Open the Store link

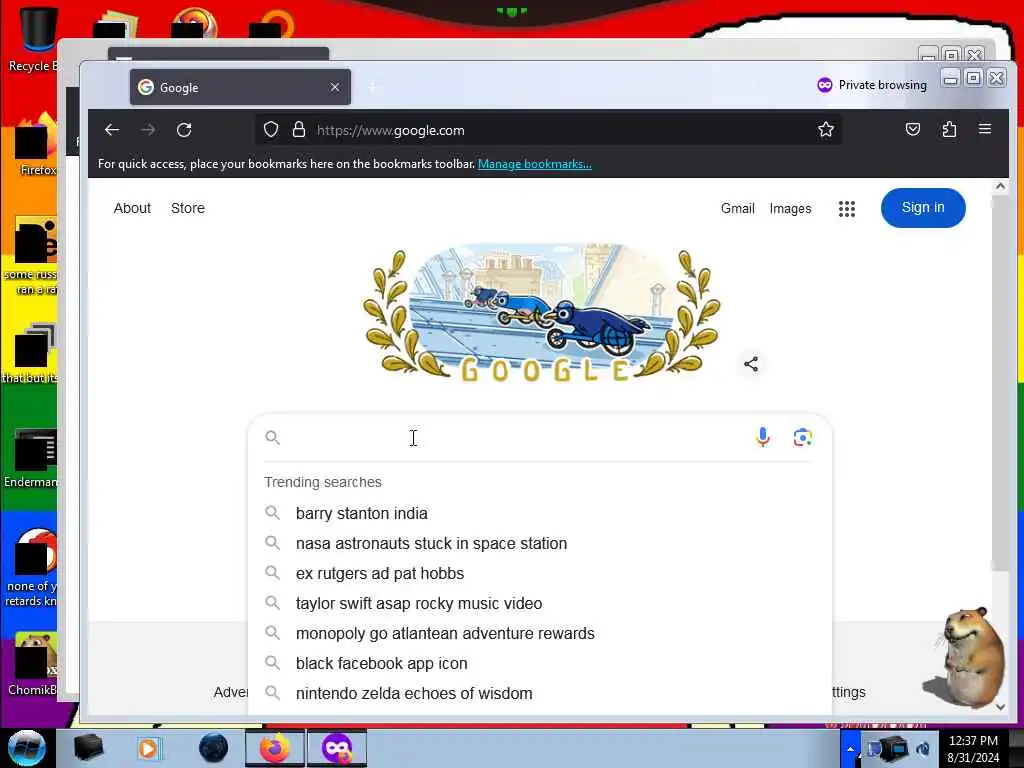click(187, 208)
